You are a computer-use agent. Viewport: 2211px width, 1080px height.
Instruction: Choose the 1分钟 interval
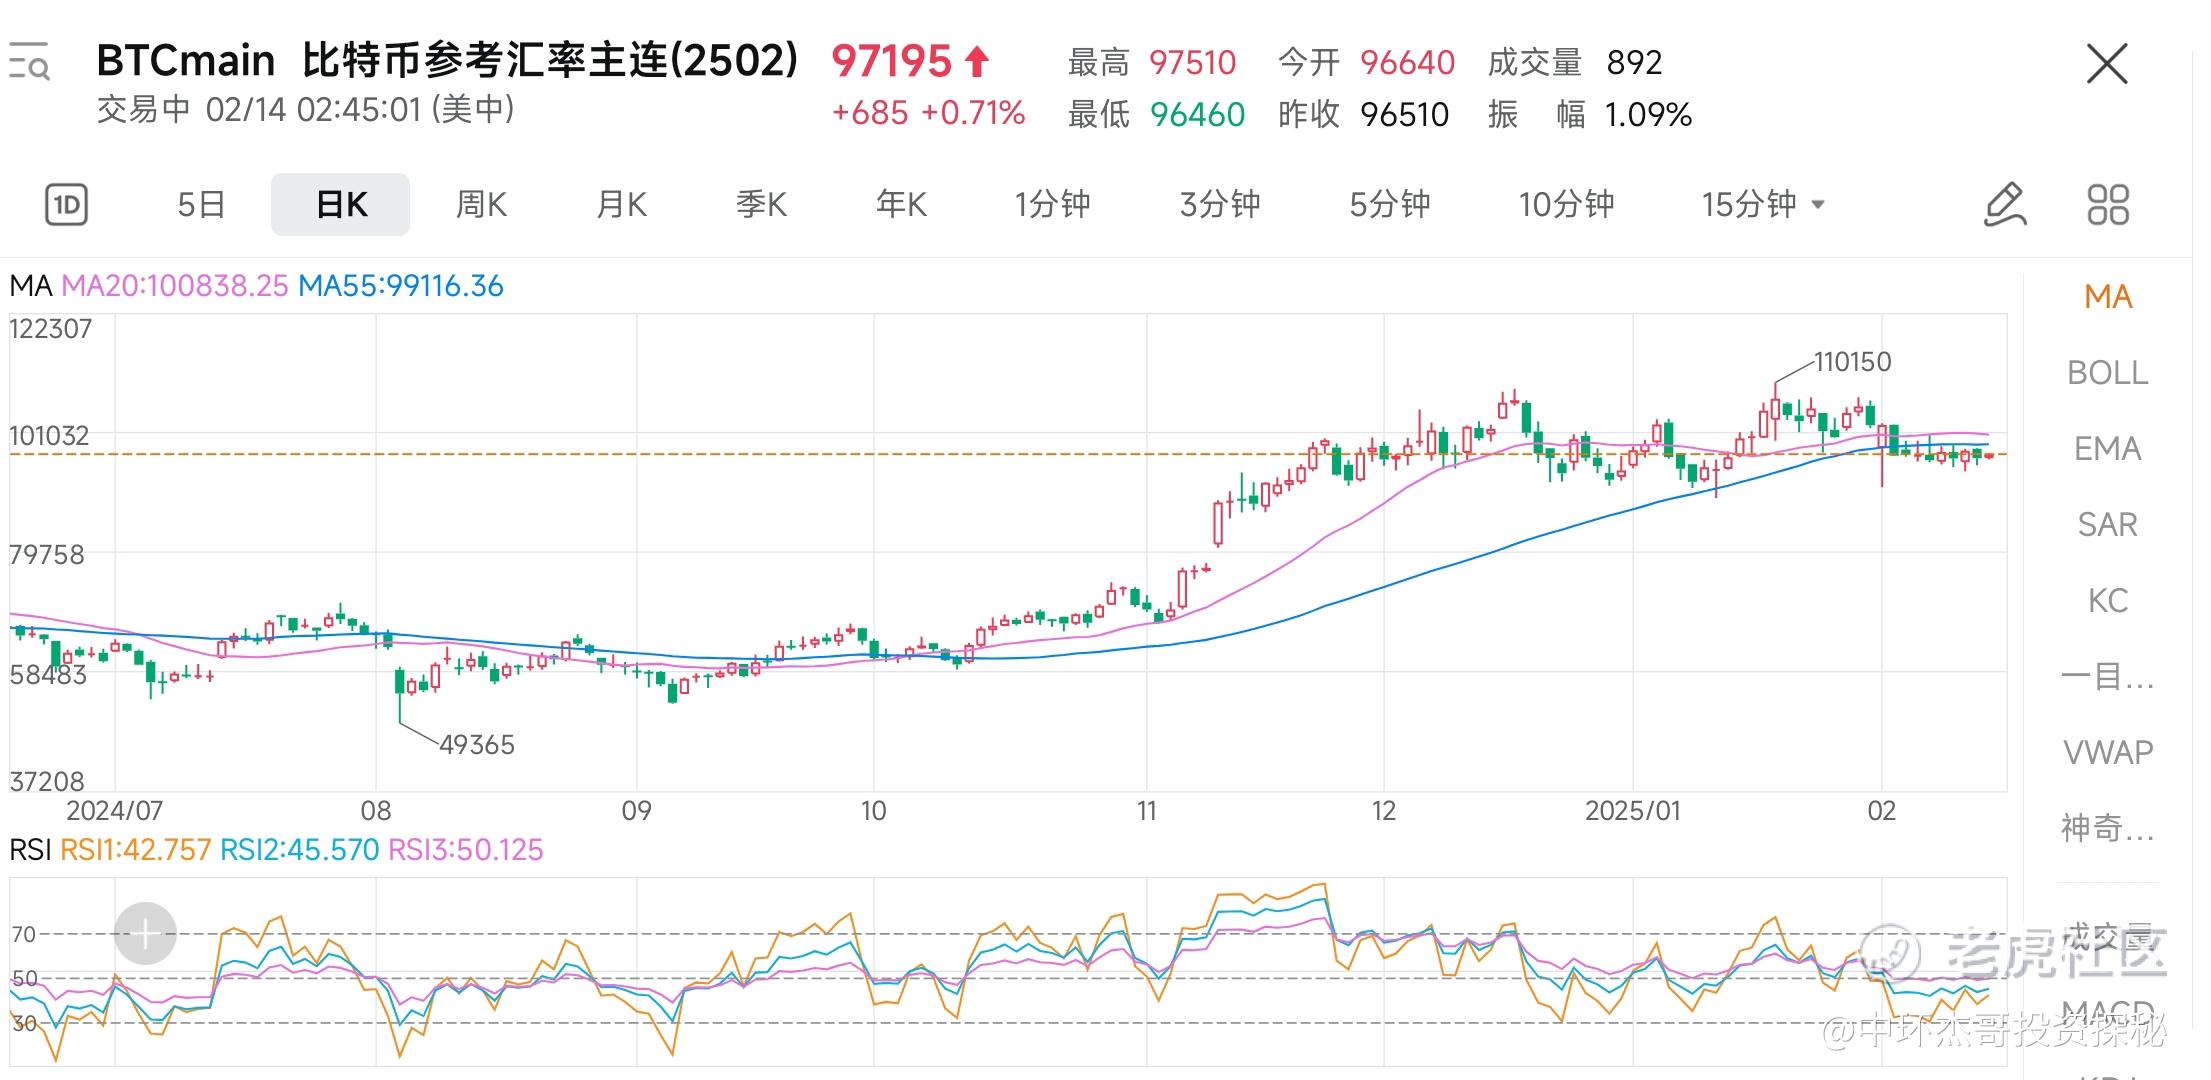(x=1052, y=205)
